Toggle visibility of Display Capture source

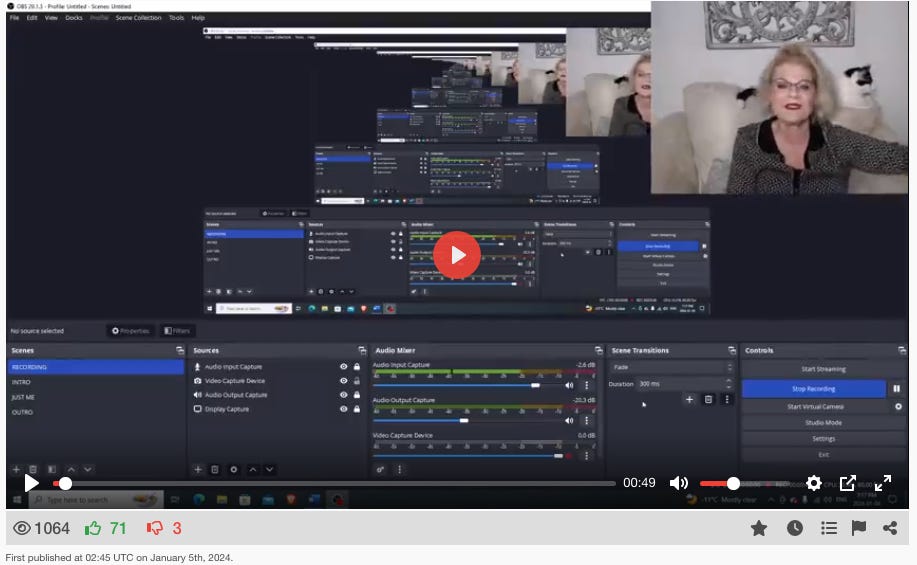pos(343,409)
